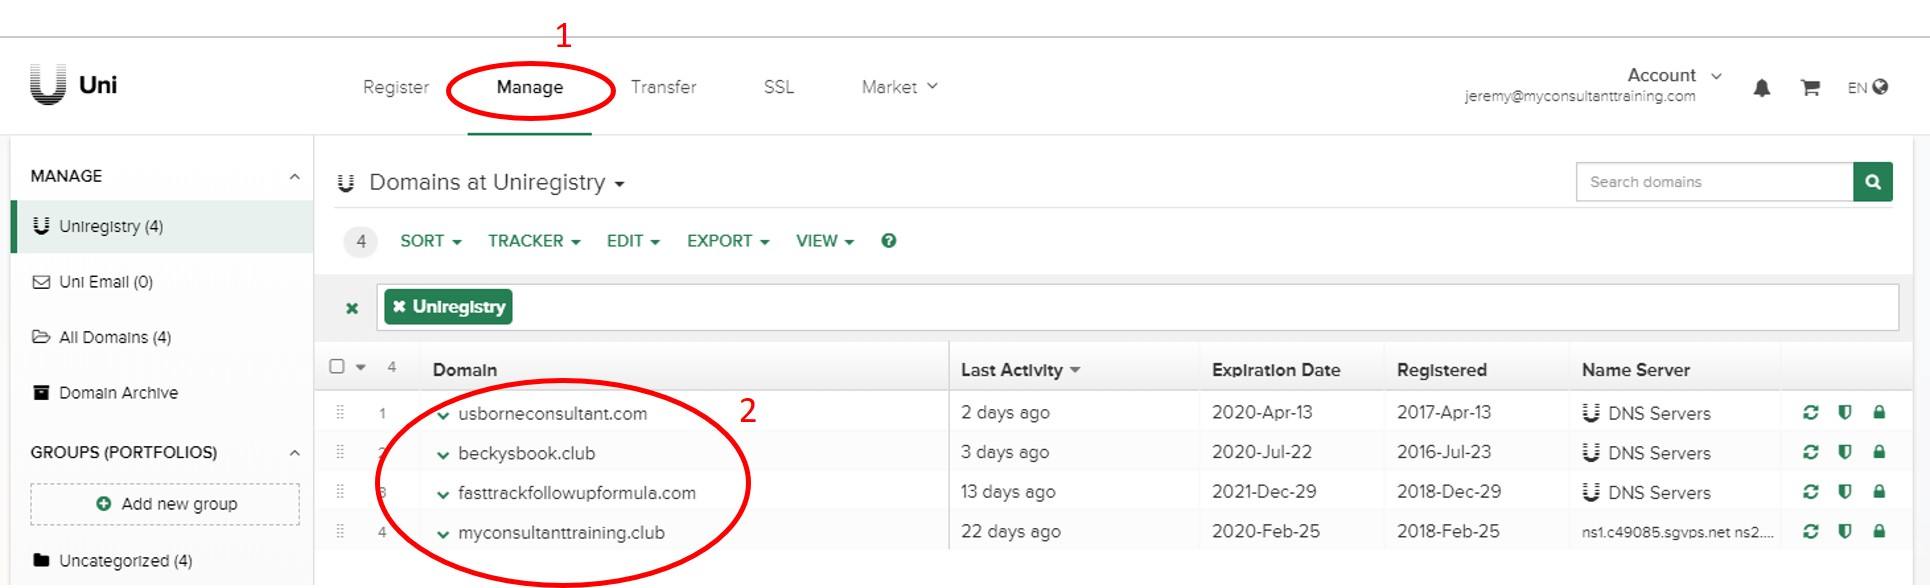Click privacy shield icon for myconsultanttraining.club

click(x=1845, y=532)
